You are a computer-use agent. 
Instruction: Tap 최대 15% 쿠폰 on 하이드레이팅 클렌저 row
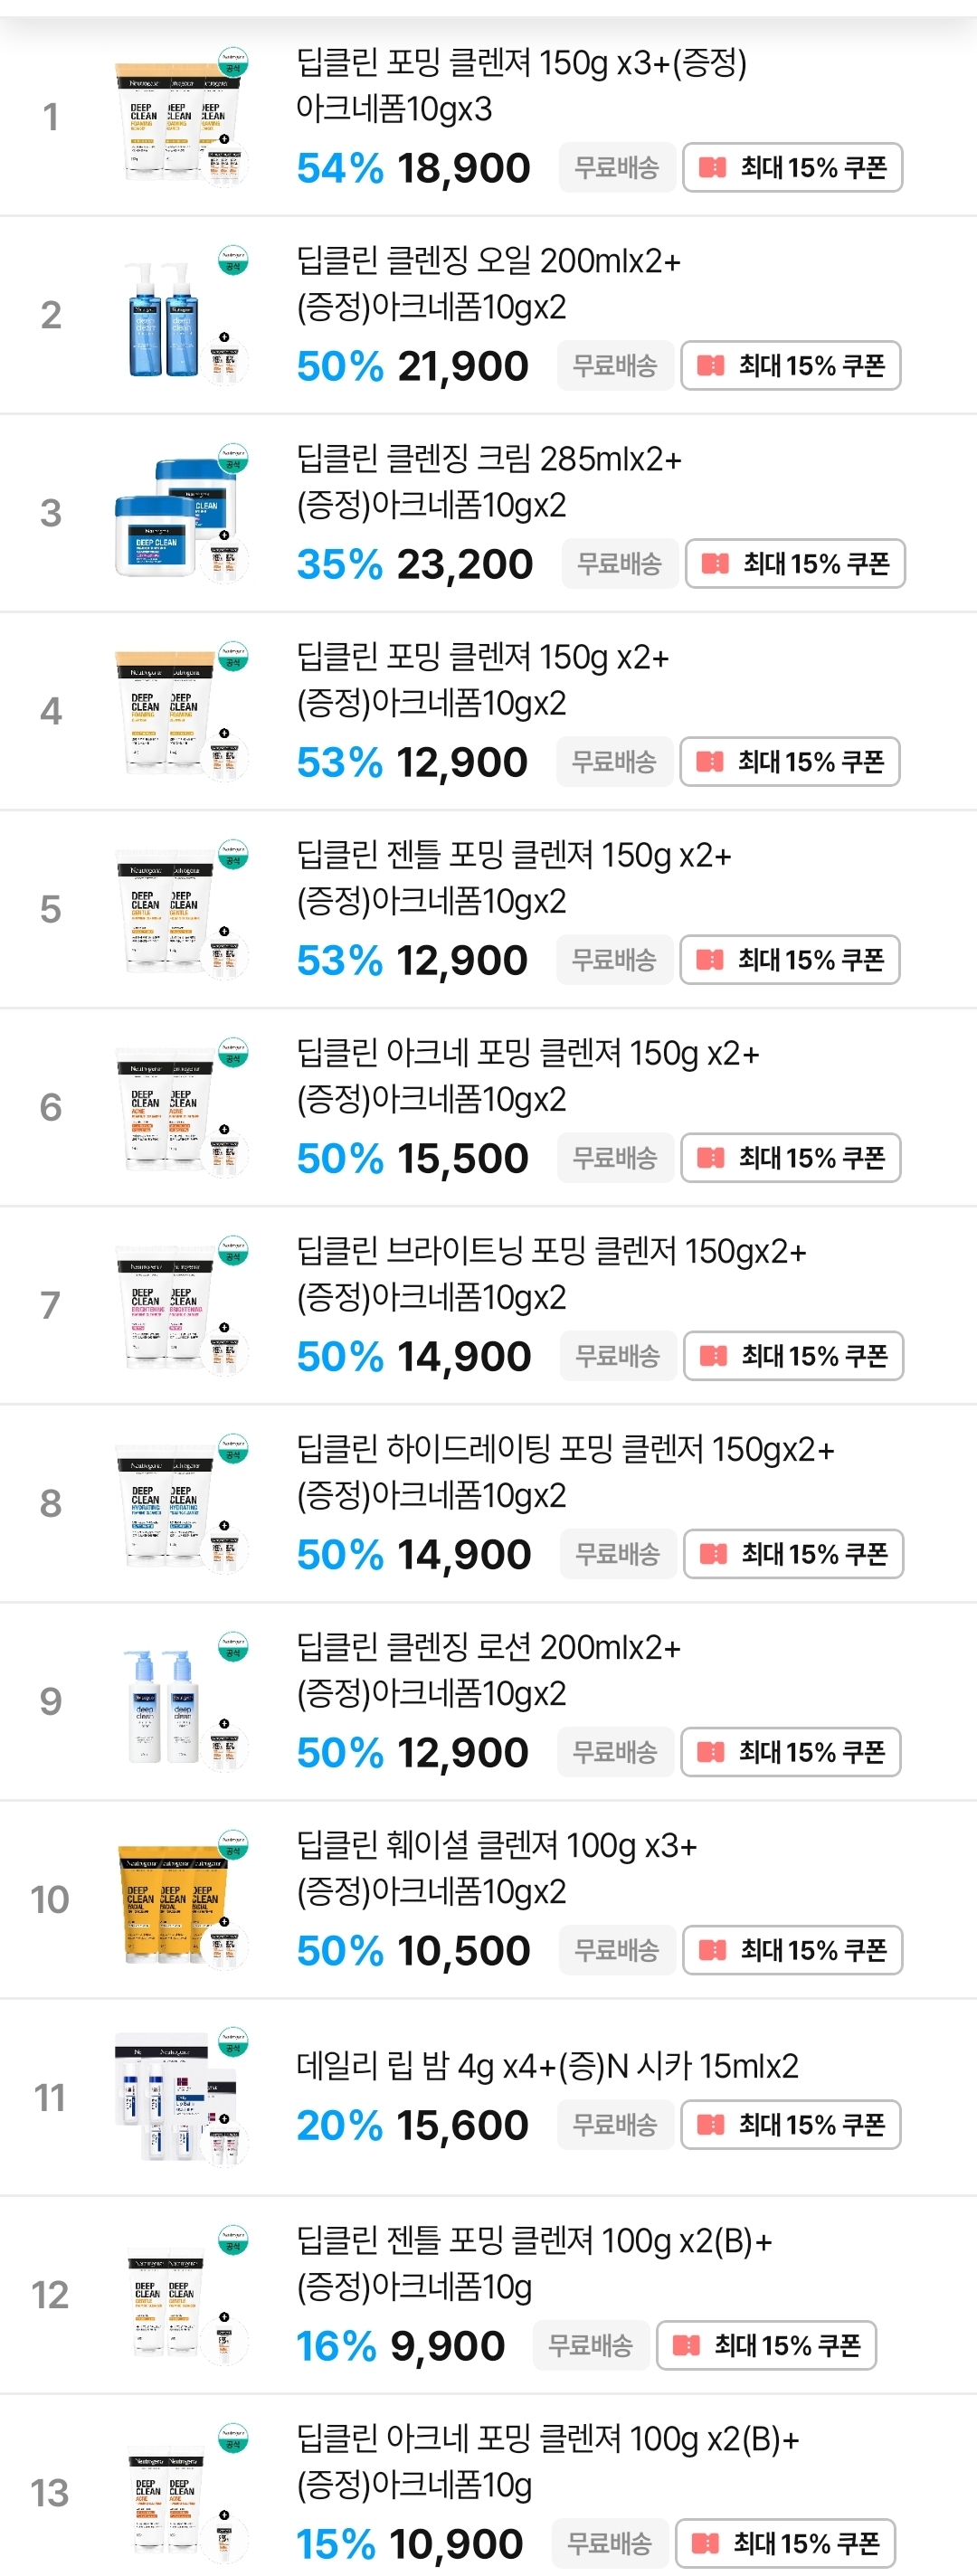pyautogui.click(x=793, y=1554)
